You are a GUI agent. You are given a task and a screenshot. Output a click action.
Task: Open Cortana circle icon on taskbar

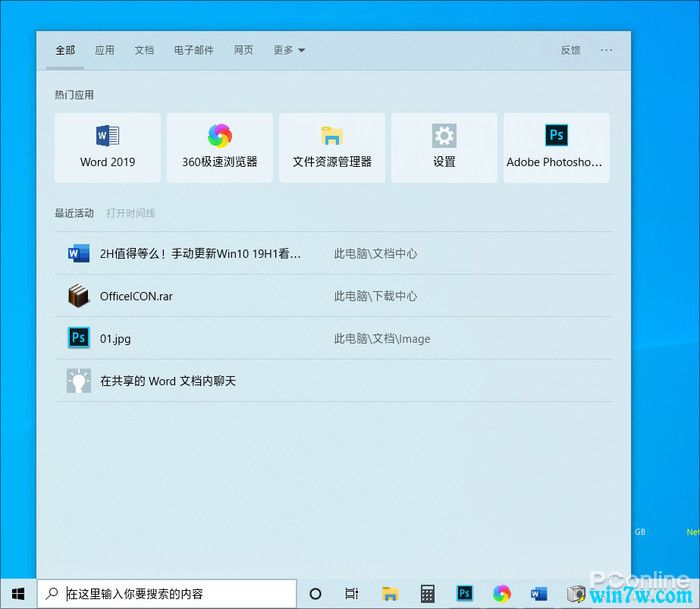coord(315,594)
